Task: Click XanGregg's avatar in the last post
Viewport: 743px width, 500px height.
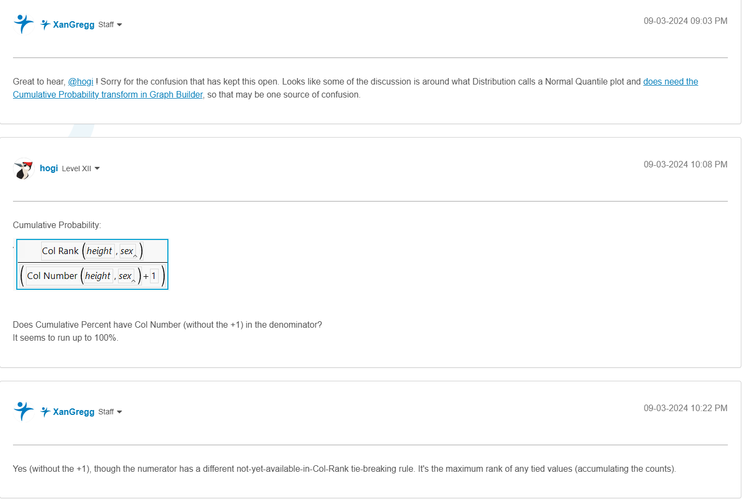Action: tap(24, 411)
